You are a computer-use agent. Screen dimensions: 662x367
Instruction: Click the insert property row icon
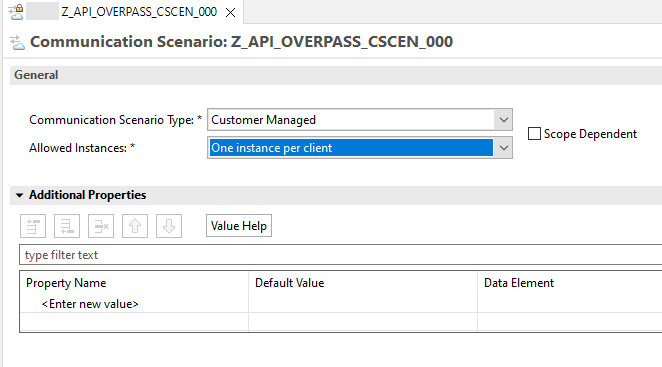(x=67, y=226)
